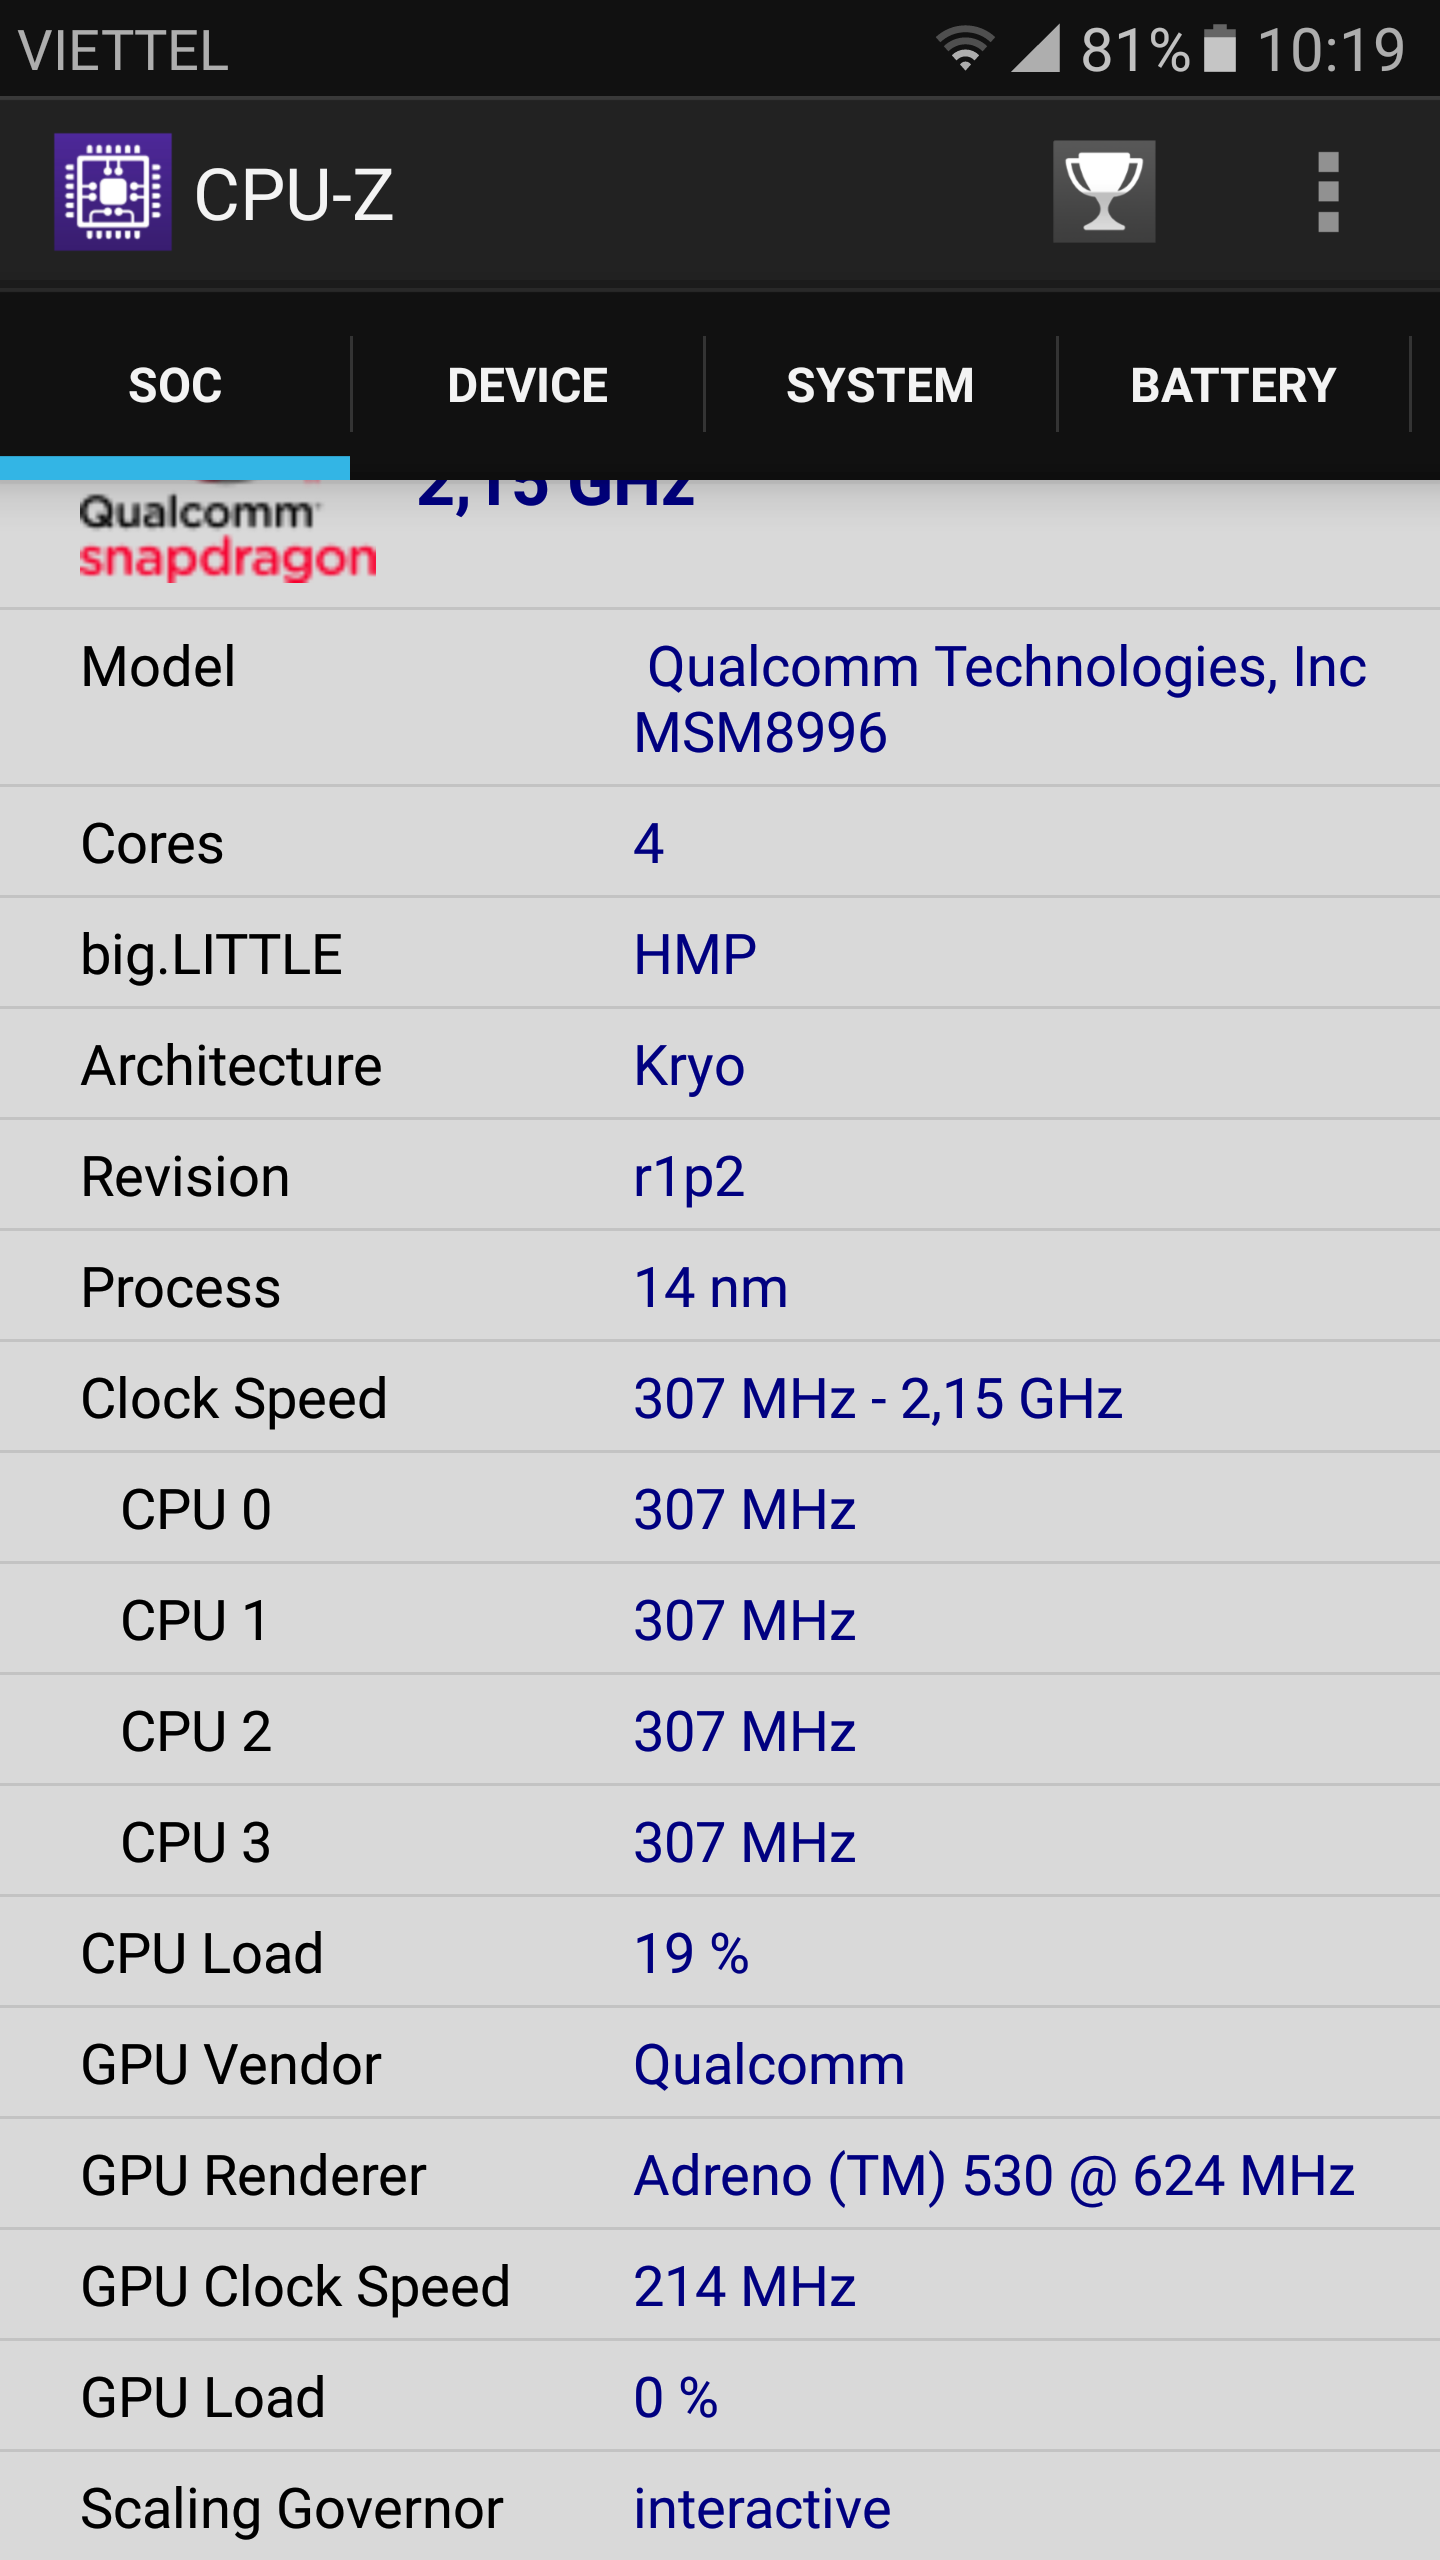Open the trophy benchmark icon
Viewport: 1440px width, 2560px height.
[x=1104, y=191]
